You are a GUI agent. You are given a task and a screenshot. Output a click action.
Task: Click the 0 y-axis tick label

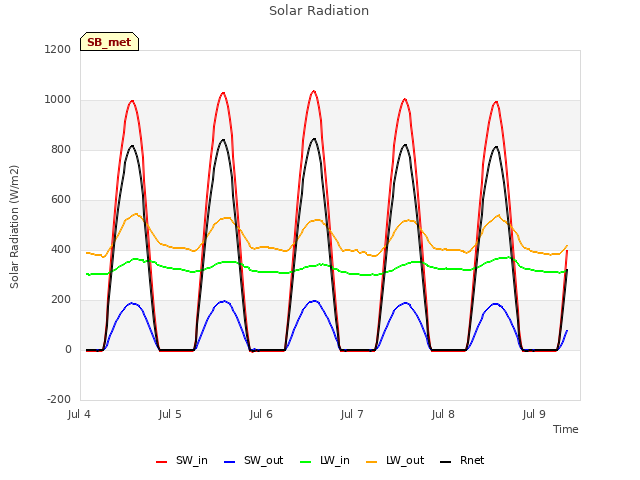(68, 349)
